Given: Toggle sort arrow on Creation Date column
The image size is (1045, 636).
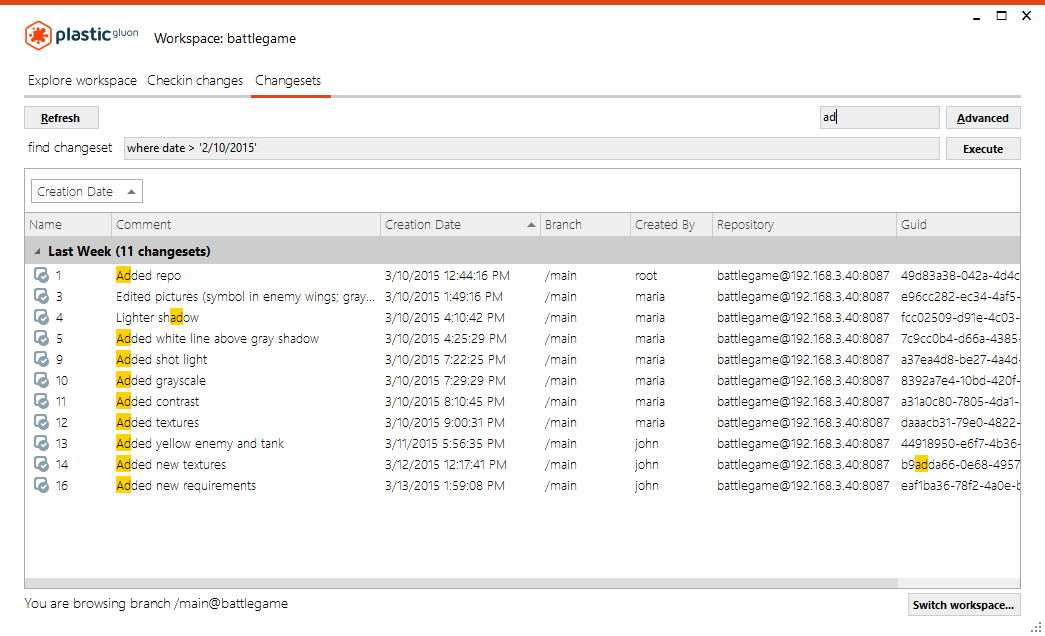Looking at the screenshot, I should point(531,225).
